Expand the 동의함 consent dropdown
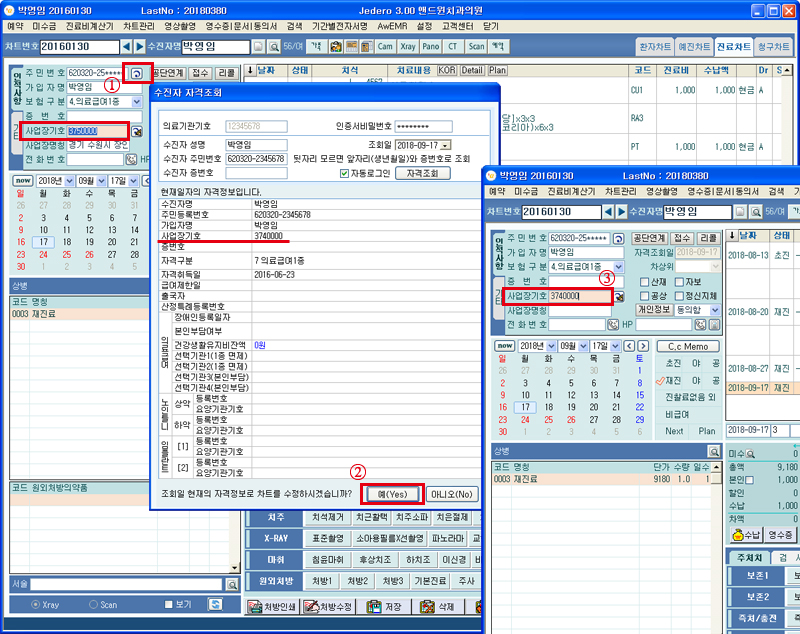The height and width of the screenshot is (634, 800). [714, 311]
